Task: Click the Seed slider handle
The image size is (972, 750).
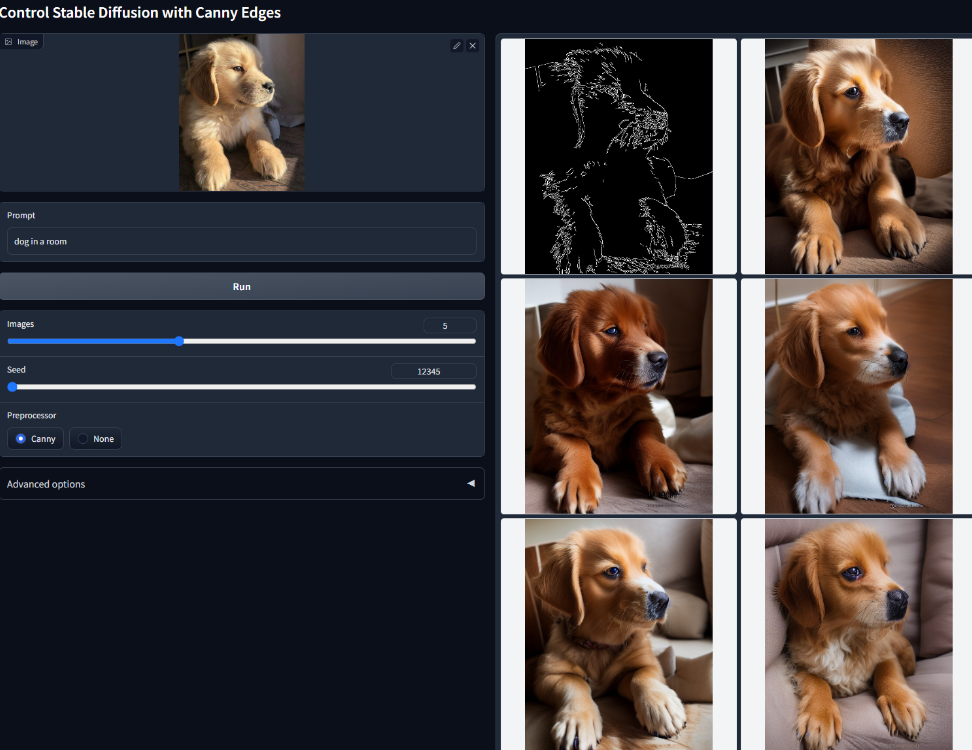Action: coord(12,387)
